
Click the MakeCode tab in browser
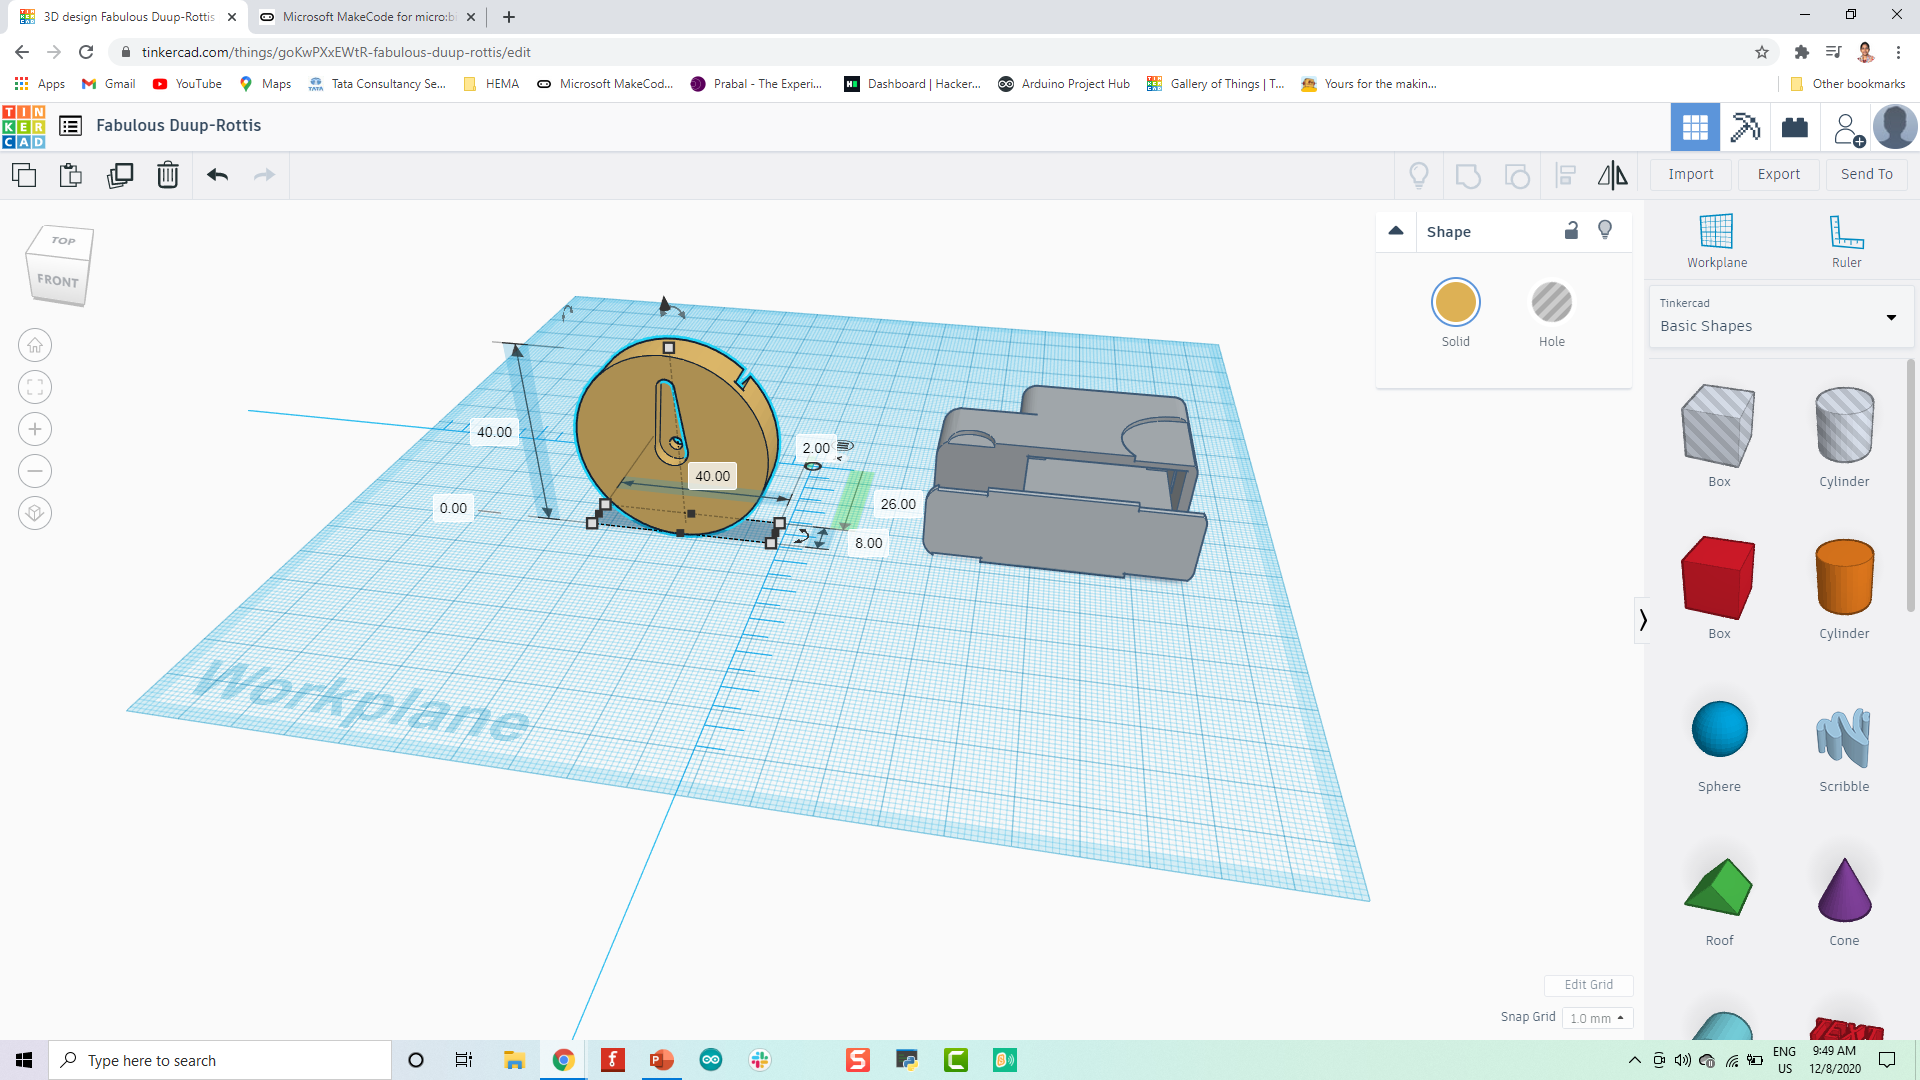click(x=367, y=16)
